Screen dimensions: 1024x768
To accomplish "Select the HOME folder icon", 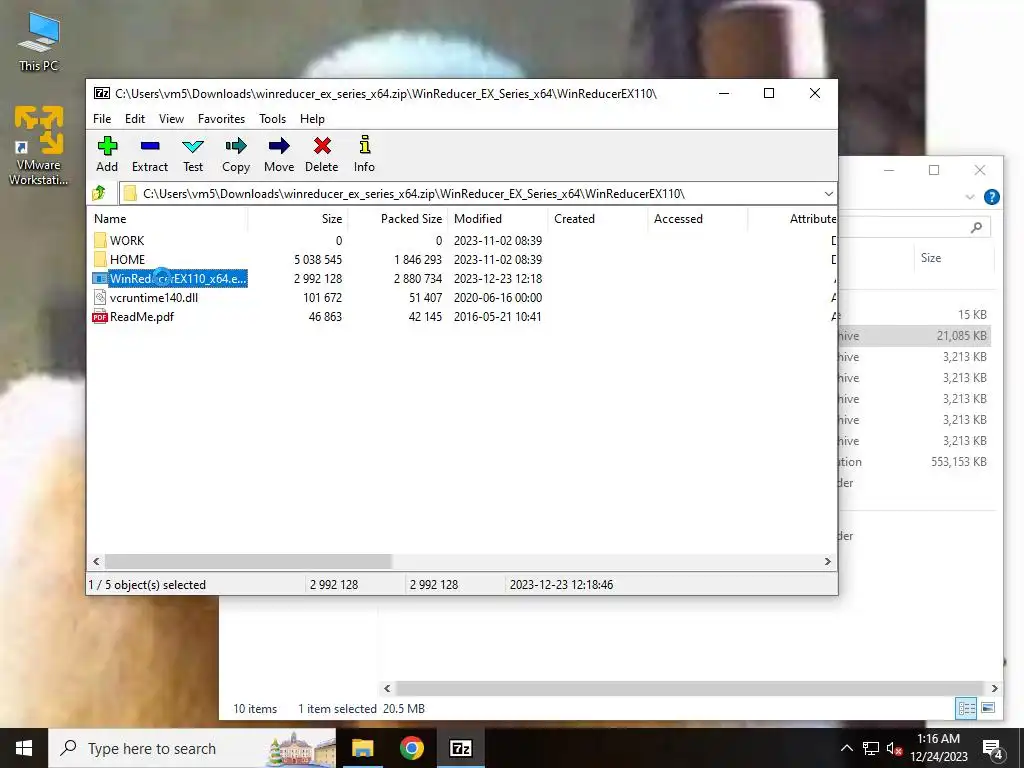I will 100,259.
